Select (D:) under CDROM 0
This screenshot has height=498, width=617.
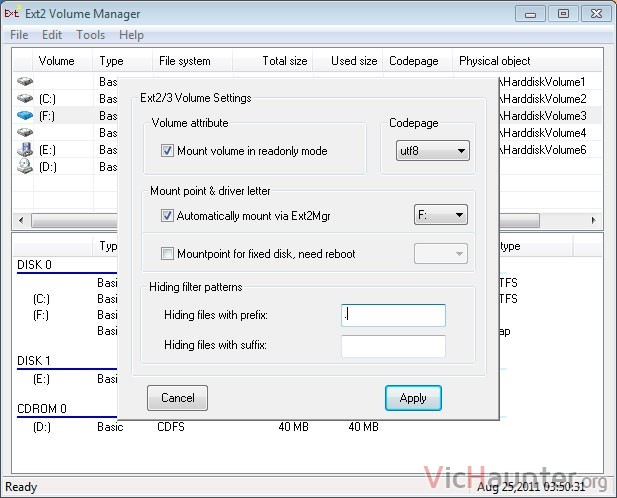click(x=42, y=427)
